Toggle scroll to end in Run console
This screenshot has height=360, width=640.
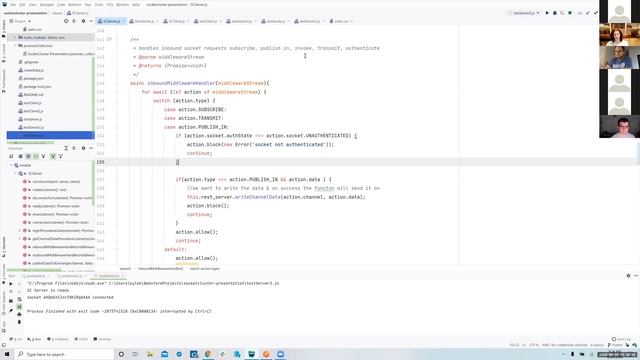[x=19, y=307]
